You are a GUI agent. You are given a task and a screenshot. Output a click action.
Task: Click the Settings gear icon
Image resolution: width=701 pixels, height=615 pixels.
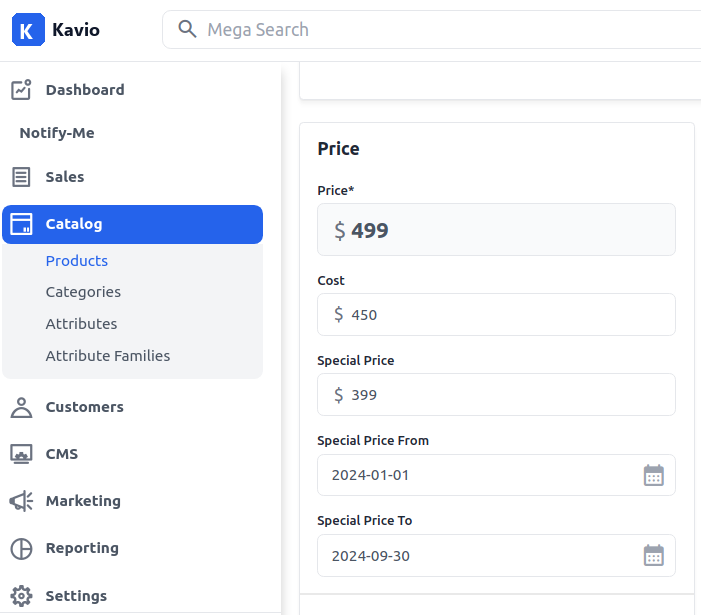(21, 596)
